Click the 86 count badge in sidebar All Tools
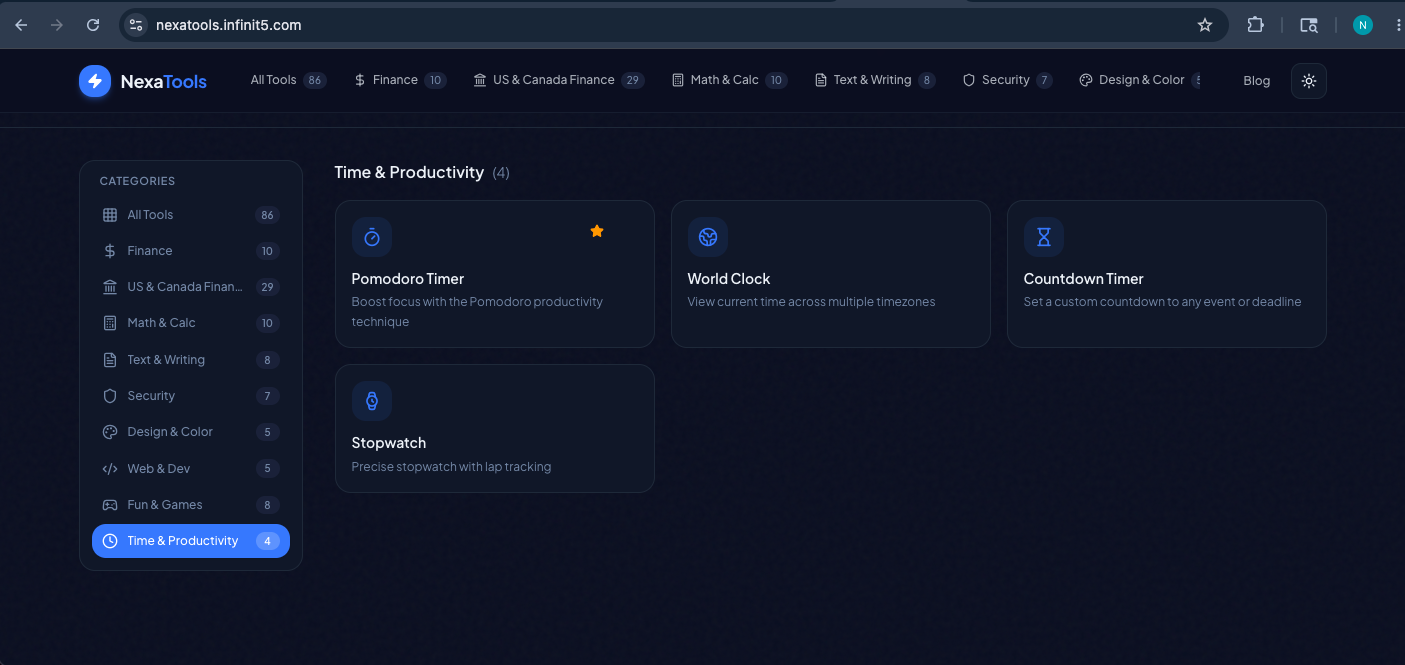 [x=267, y=215]
